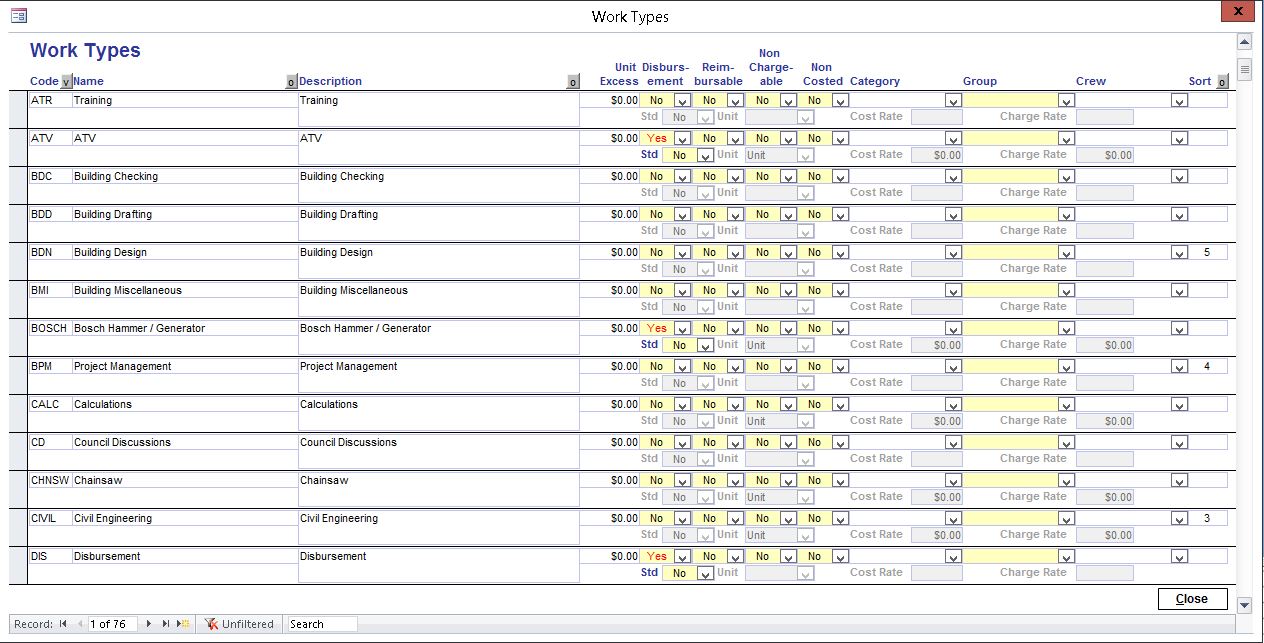Click the sort button beside Description header
This screenshot has height=643, width=1264.
(x=573, y=82)
